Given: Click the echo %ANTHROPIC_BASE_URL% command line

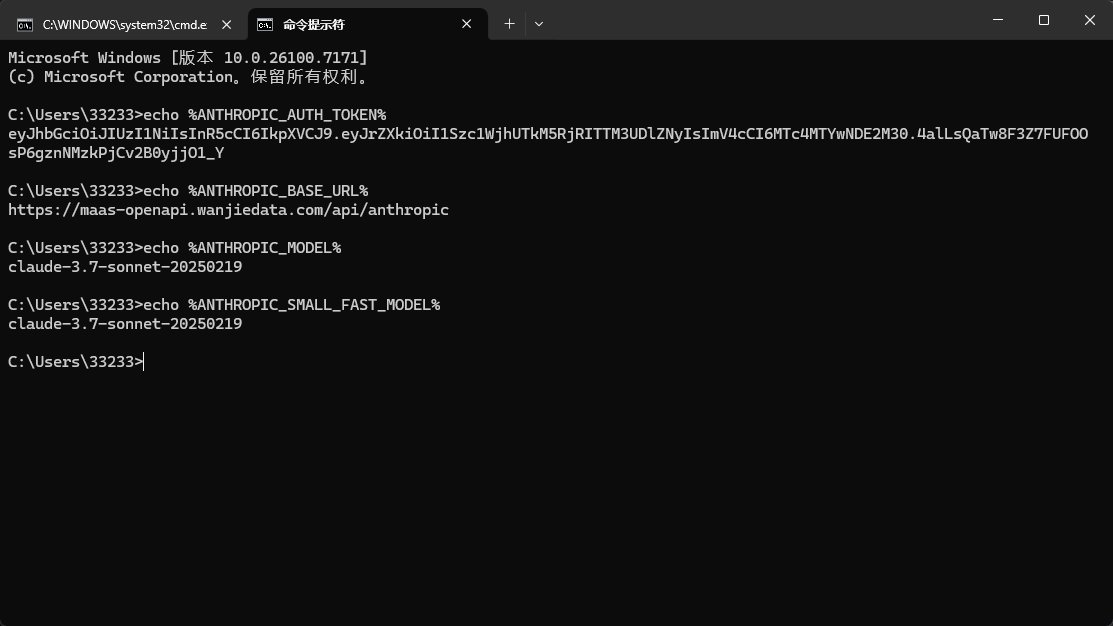Looking at the screenshot, I should point(188,191).
